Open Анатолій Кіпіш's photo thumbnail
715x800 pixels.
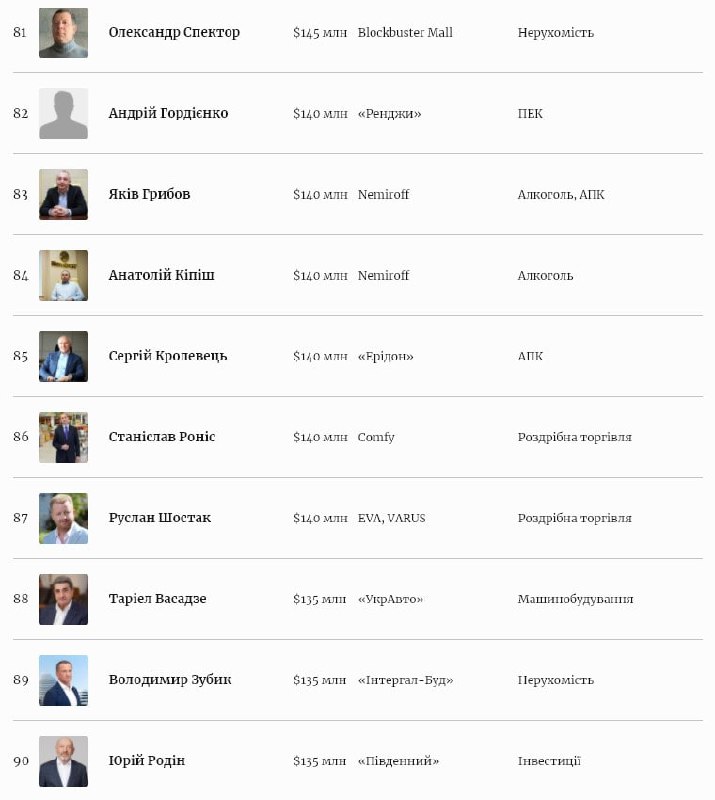point(63,276)
